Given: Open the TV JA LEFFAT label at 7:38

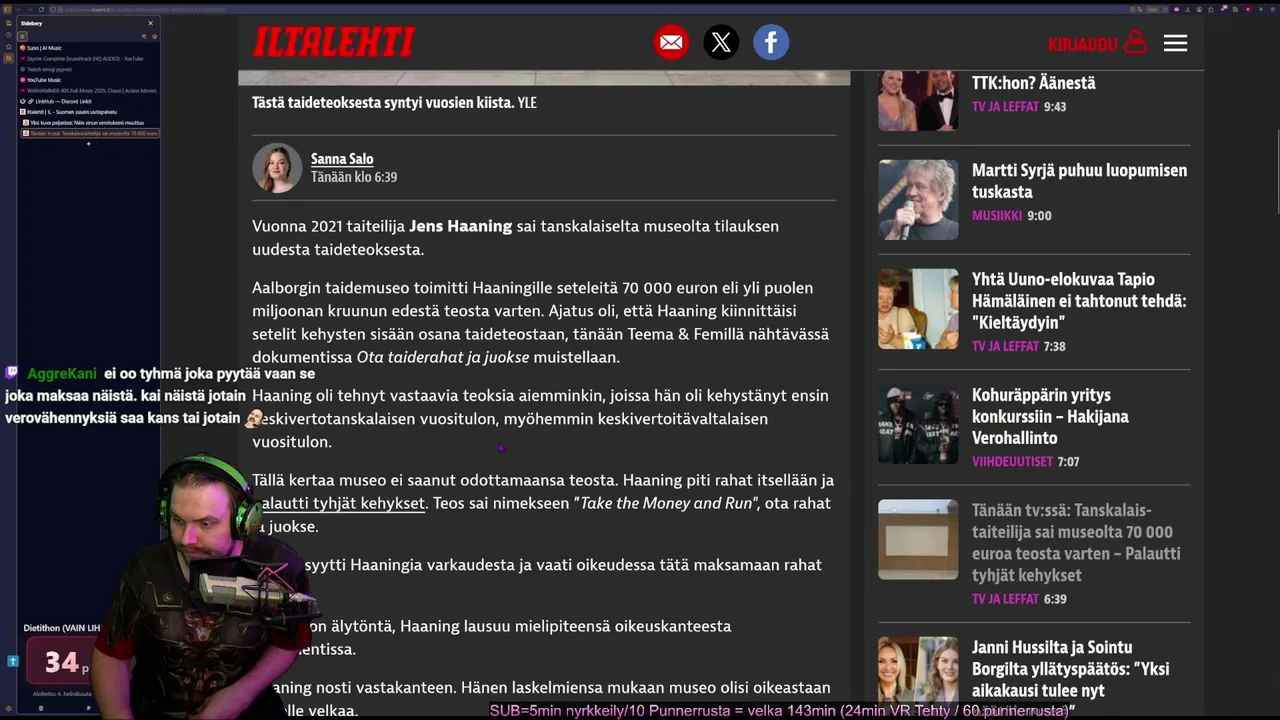Looking at the screenshot, I should pyautogui.click(x=1005, y=346).
